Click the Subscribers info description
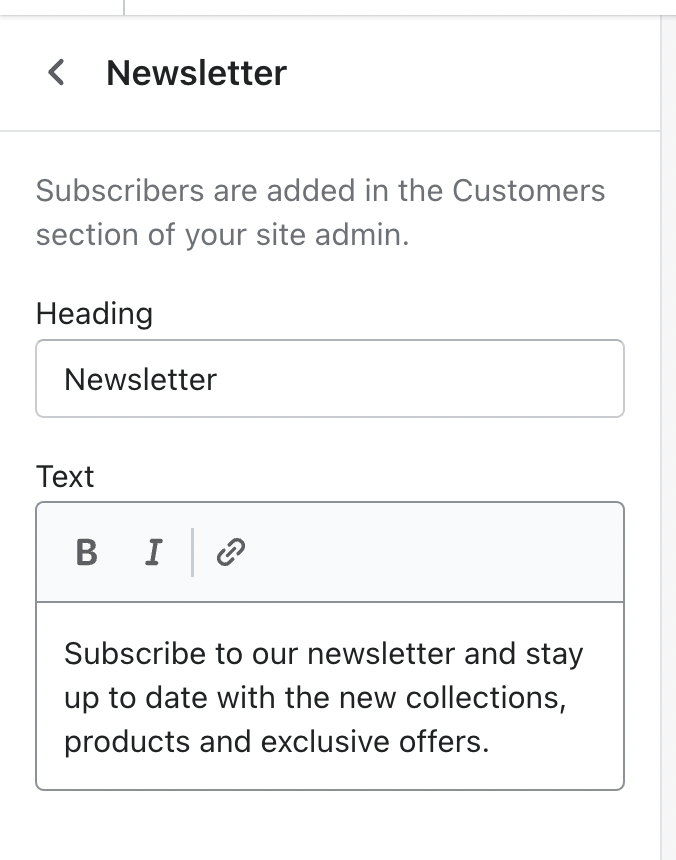 pos(320,212)
